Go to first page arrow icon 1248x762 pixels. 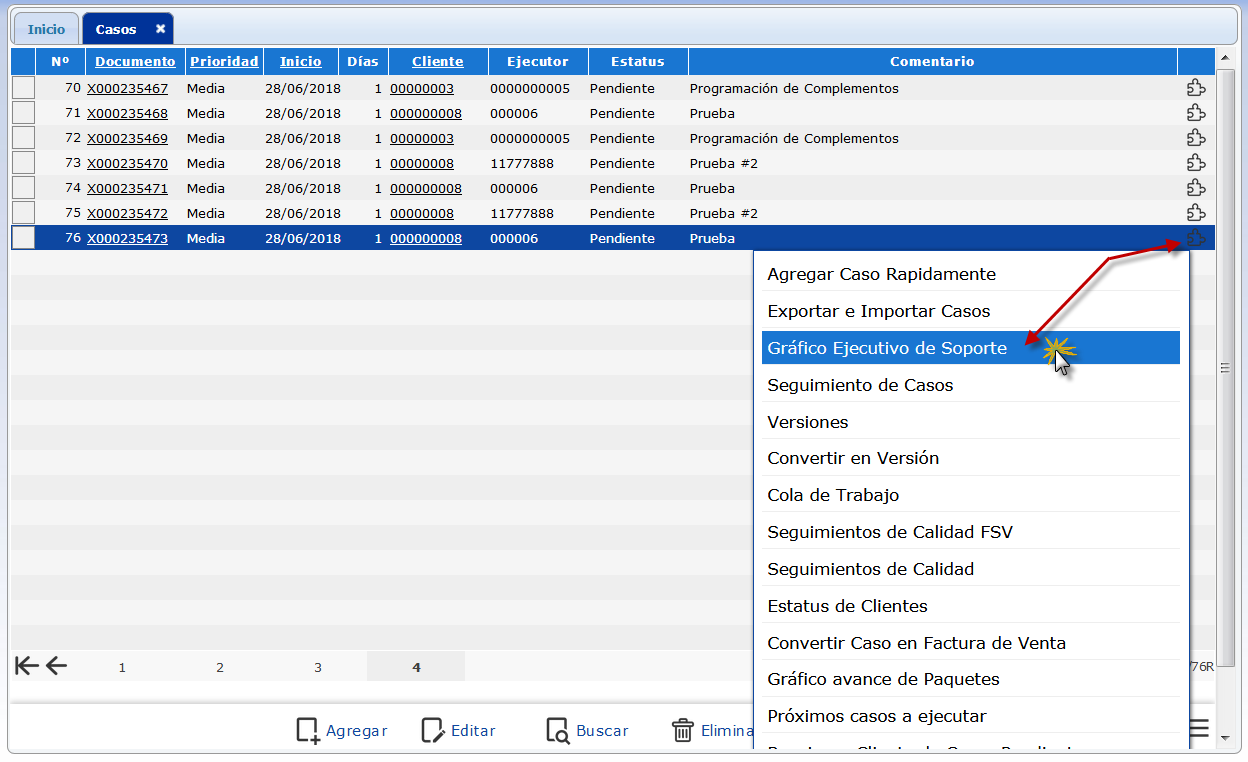tap(26, 666)
